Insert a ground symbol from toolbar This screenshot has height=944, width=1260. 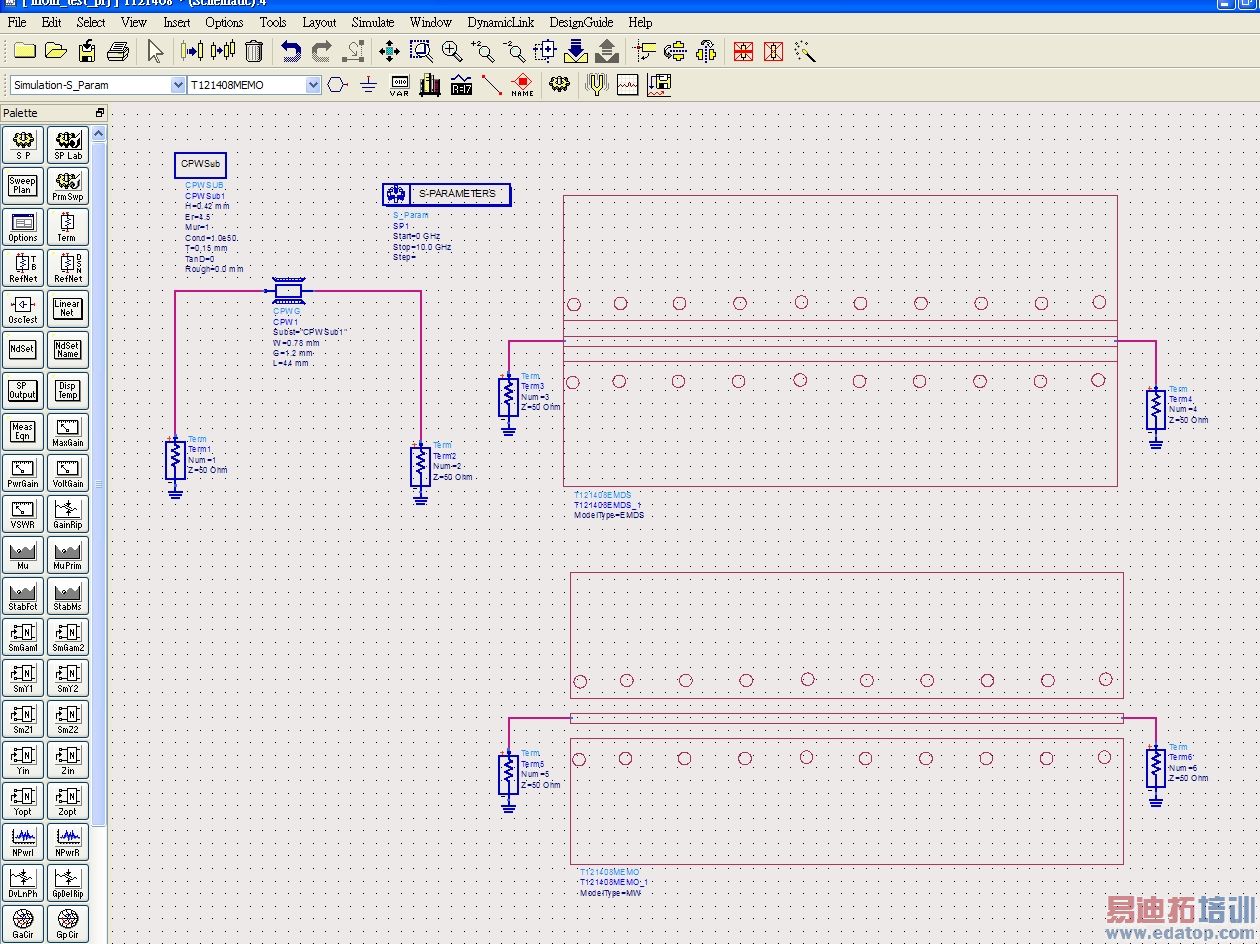tap(368, 85)
